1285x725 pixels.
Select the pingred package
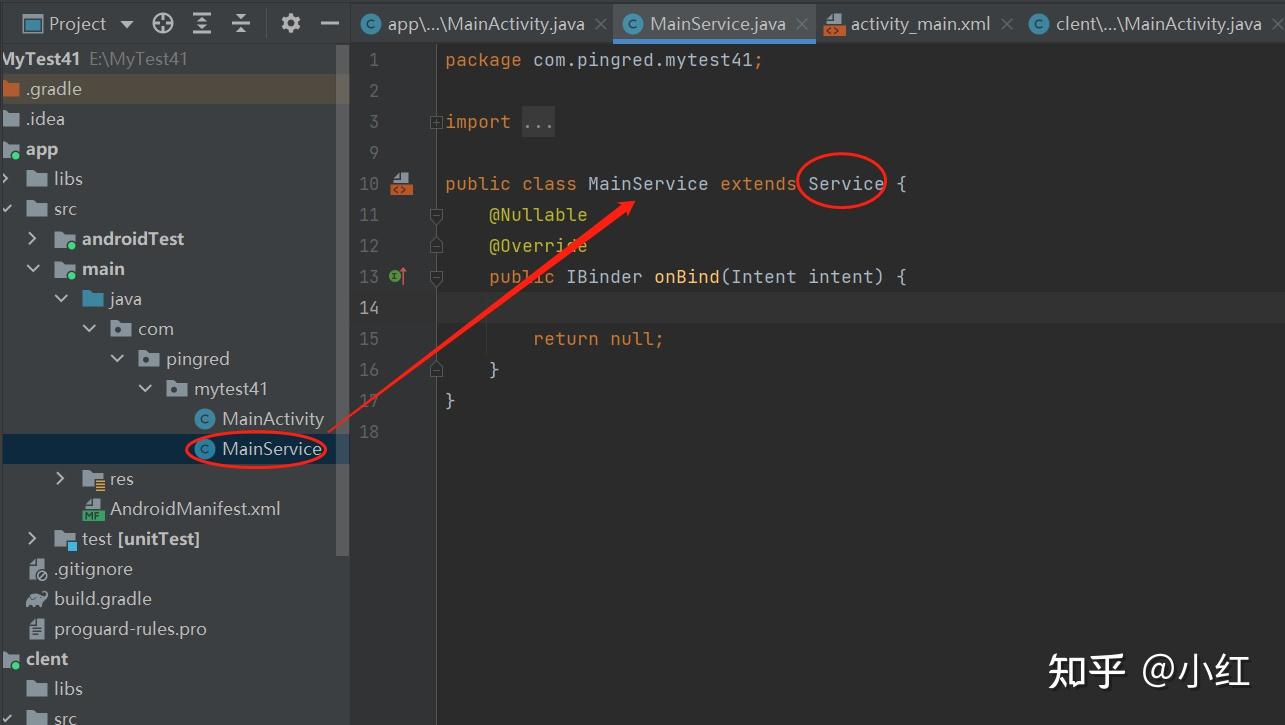pyautogui.click(x=197, y=359)
